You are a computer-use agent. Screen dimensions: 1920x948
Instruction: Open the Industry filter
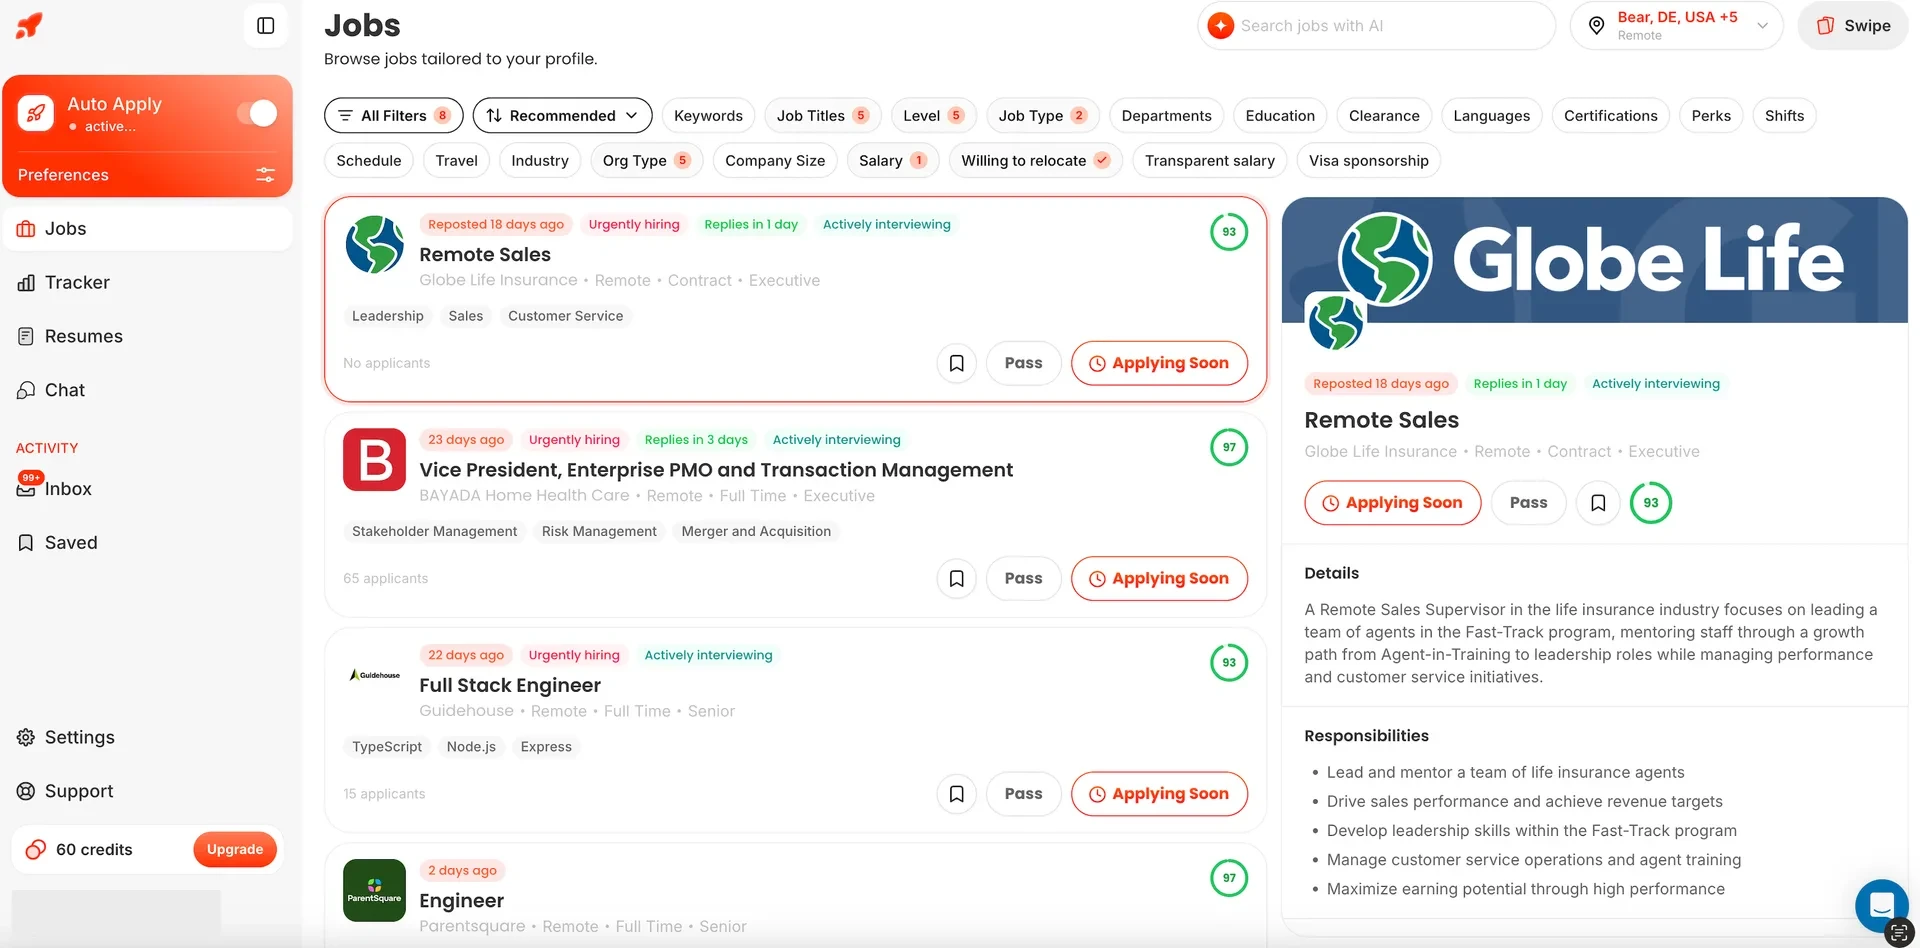(539, 160)
